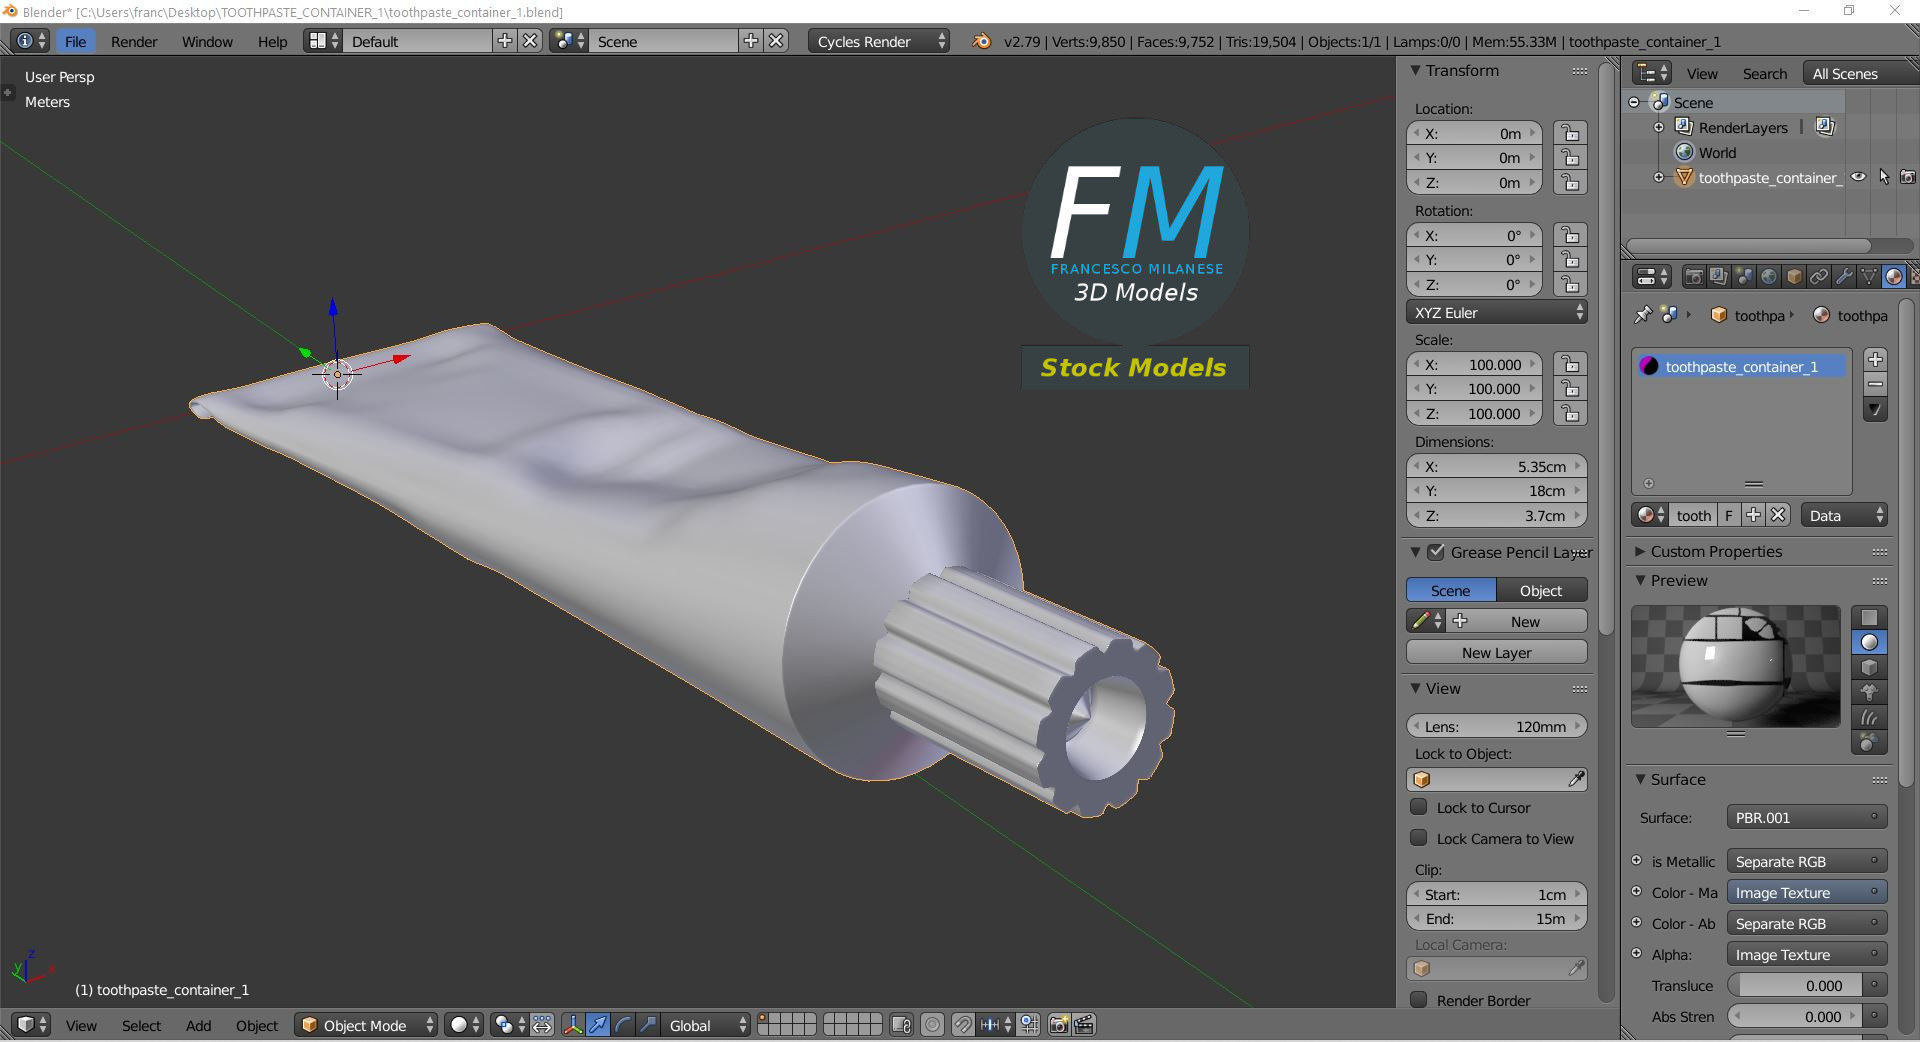Toggle viewport visibility eye for toothpaste_container
This screenshot has width=1920, height=1042.
pos(1858,177)
